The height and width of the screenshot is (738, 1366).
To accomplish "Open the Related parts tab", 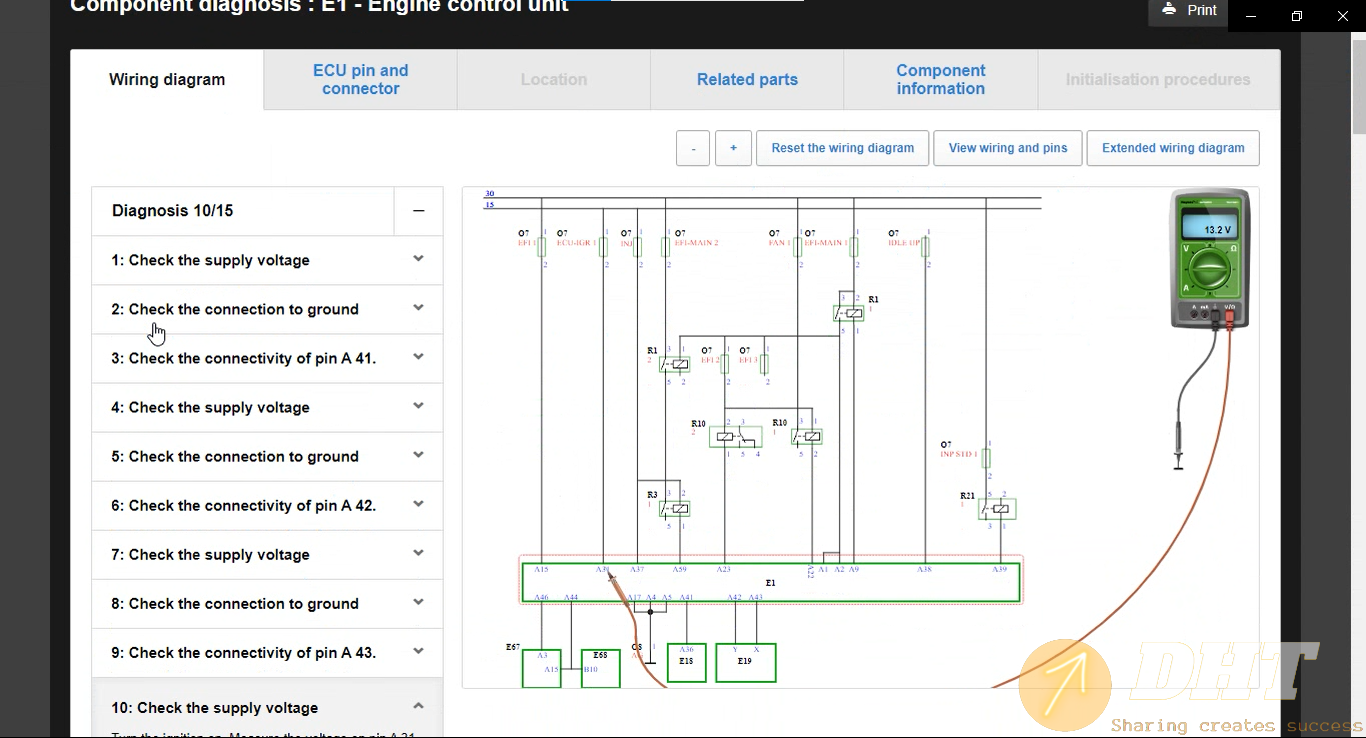I will (747, 80).
